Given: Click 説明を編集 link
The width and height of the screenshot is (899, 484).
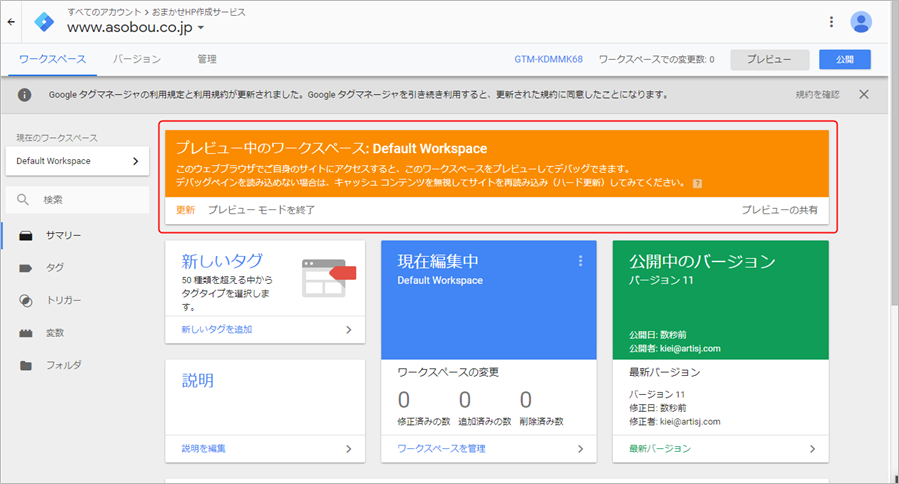Looking at the screenshot, I should [204, 448].
